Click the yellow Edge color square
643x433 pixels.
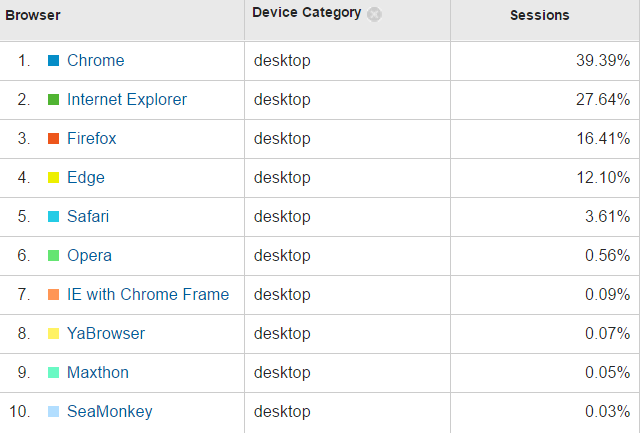54,178
